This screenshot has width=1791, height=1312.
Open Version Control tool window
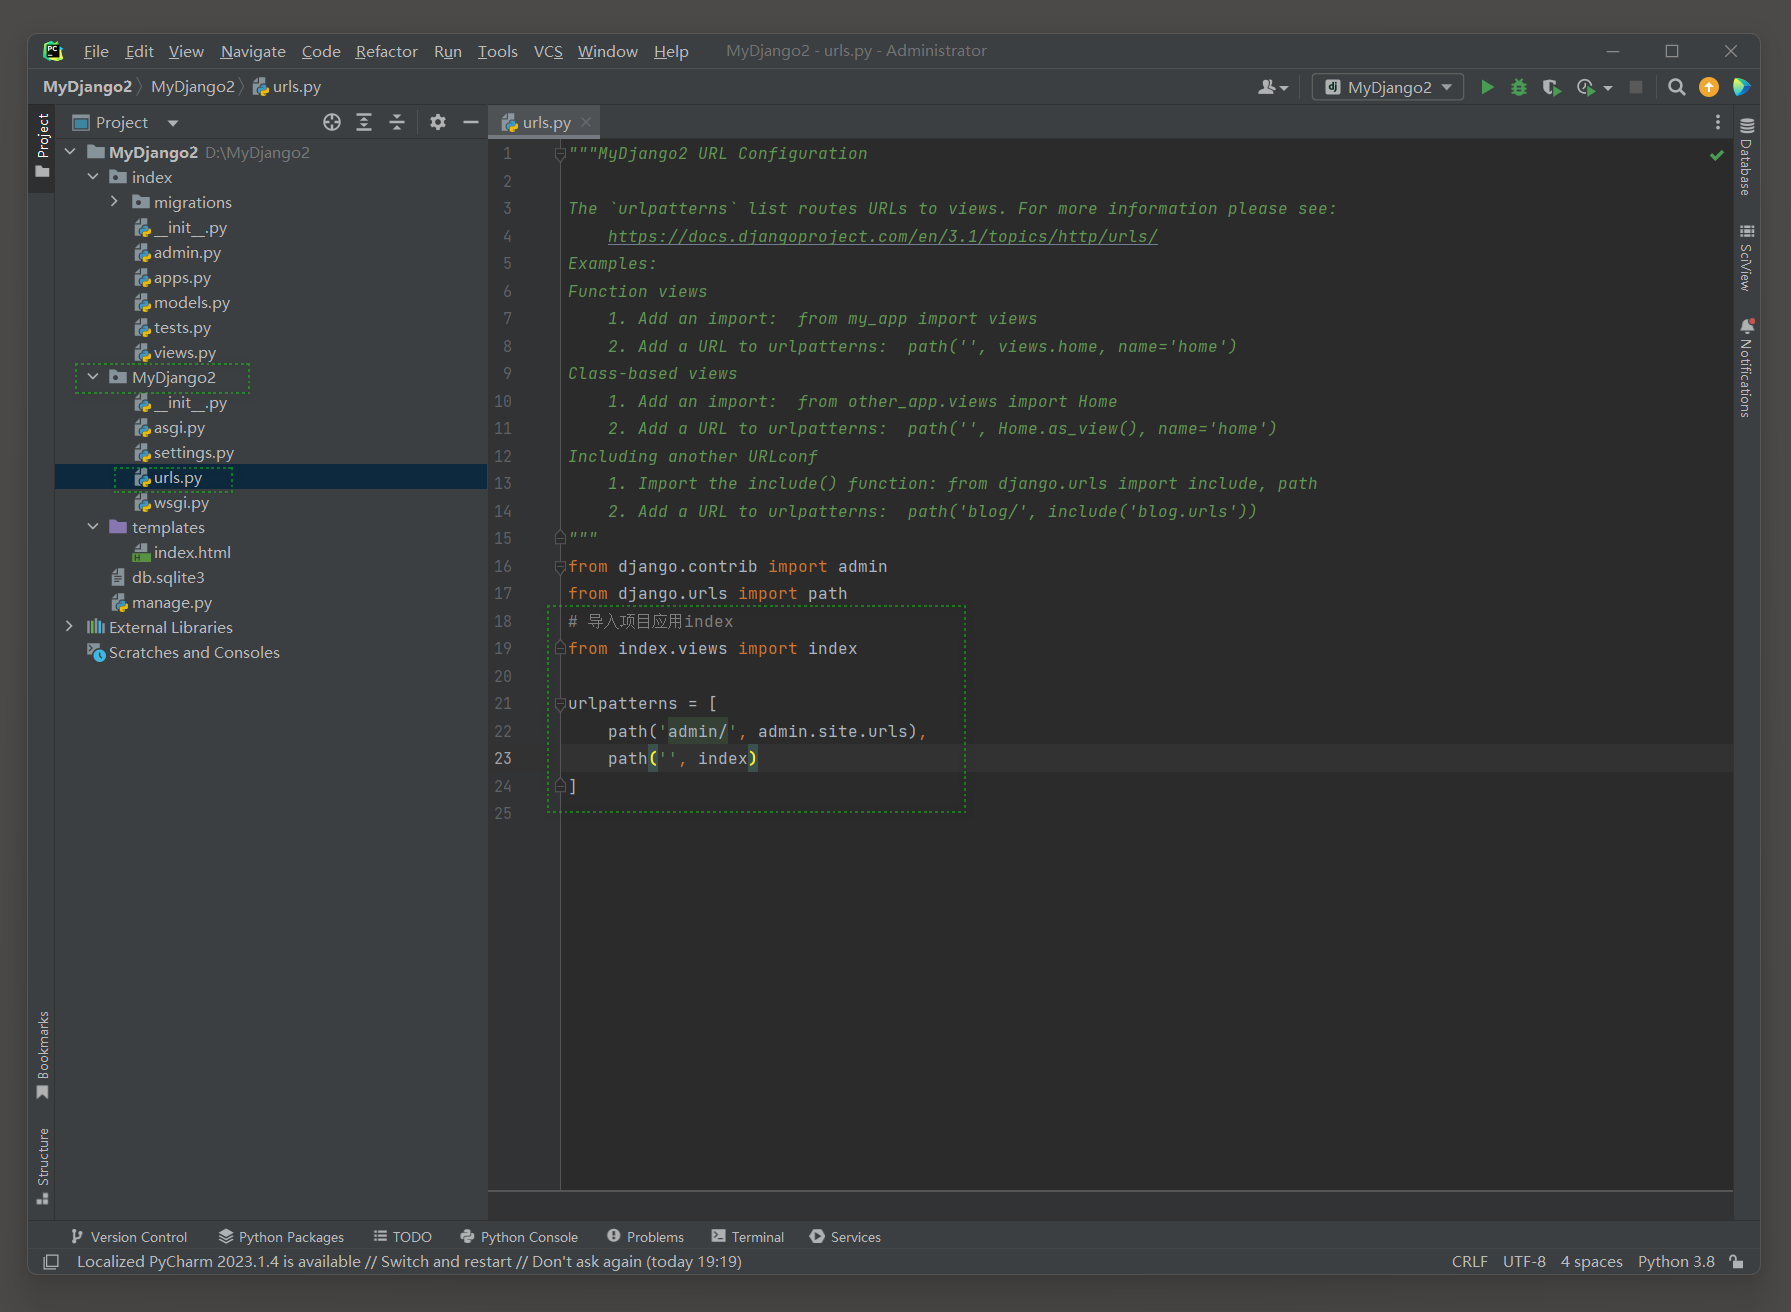(x=129, y=1237)
